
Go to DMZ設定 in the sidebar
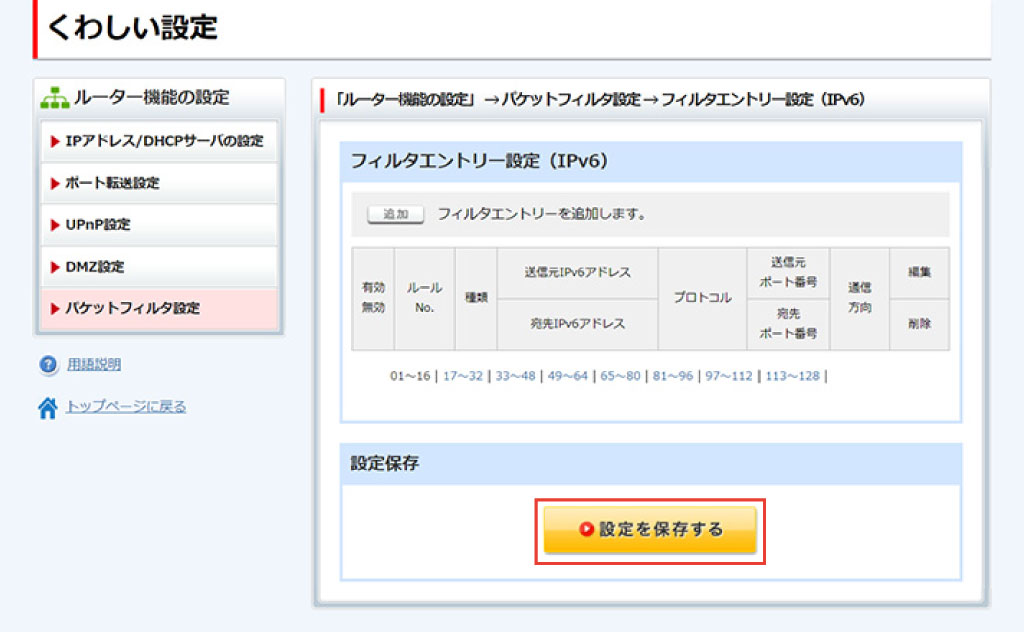pos(158,267)
